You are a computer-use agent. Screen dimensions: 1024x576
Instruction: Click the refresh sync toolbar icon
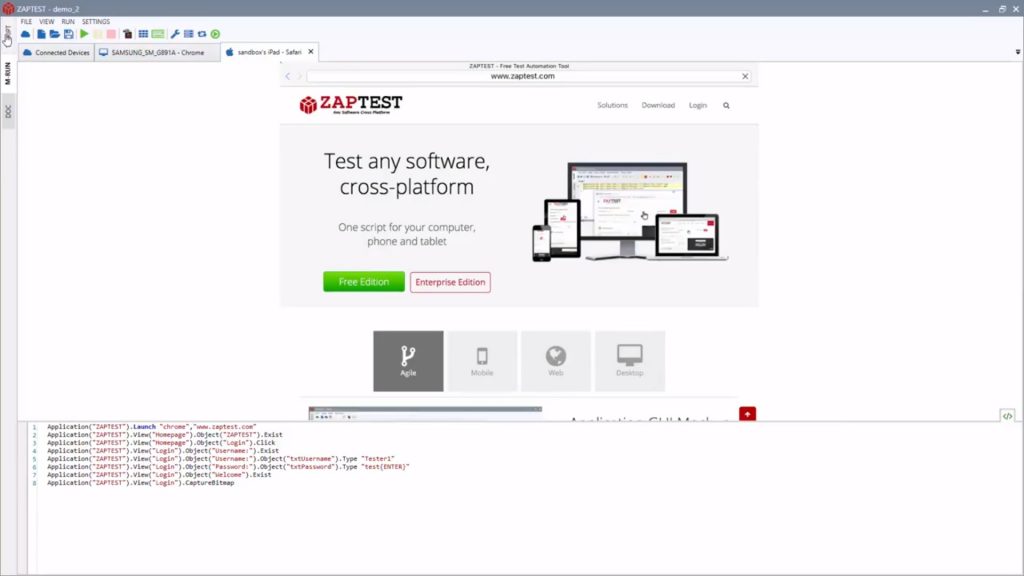202,34
